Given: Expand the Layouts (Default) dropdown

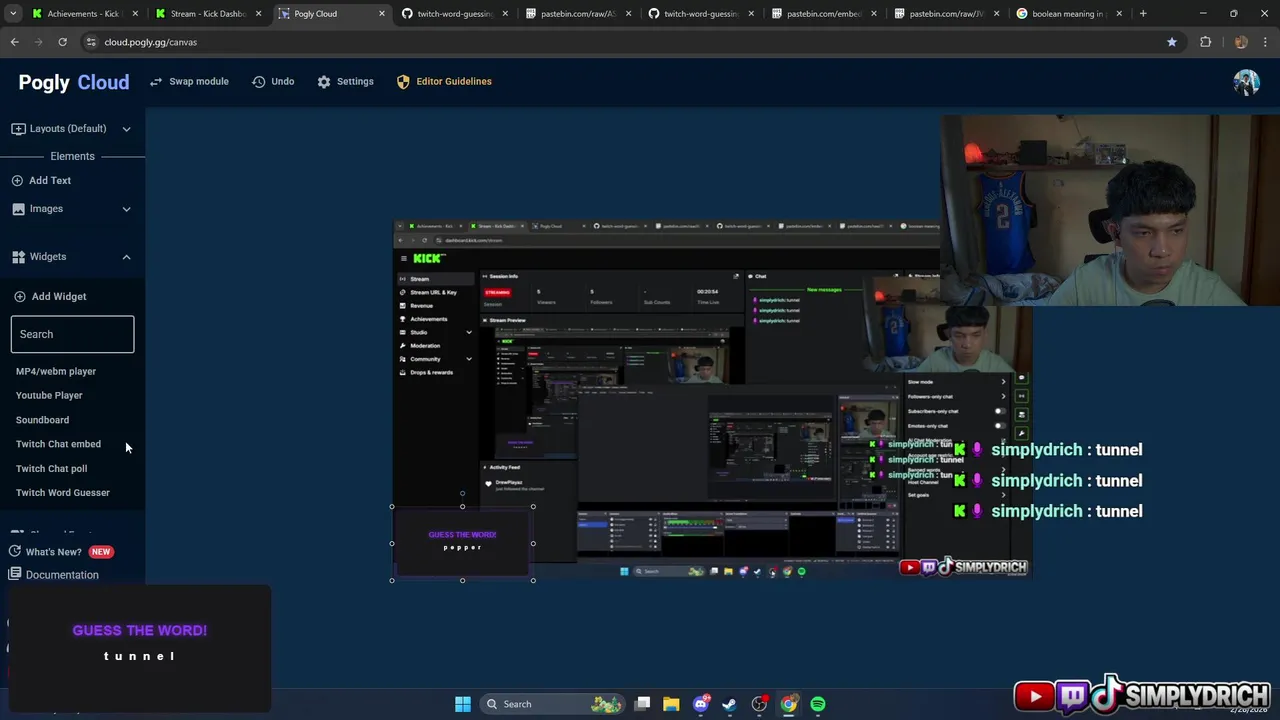Looking at the screenshot, I should click(x=126, y=129).
